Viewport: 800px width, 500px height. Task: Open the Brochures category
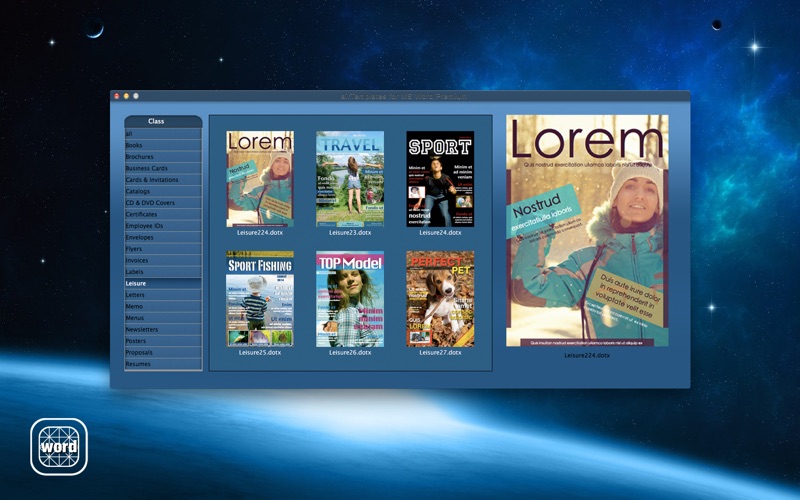(x=163, y=157)
